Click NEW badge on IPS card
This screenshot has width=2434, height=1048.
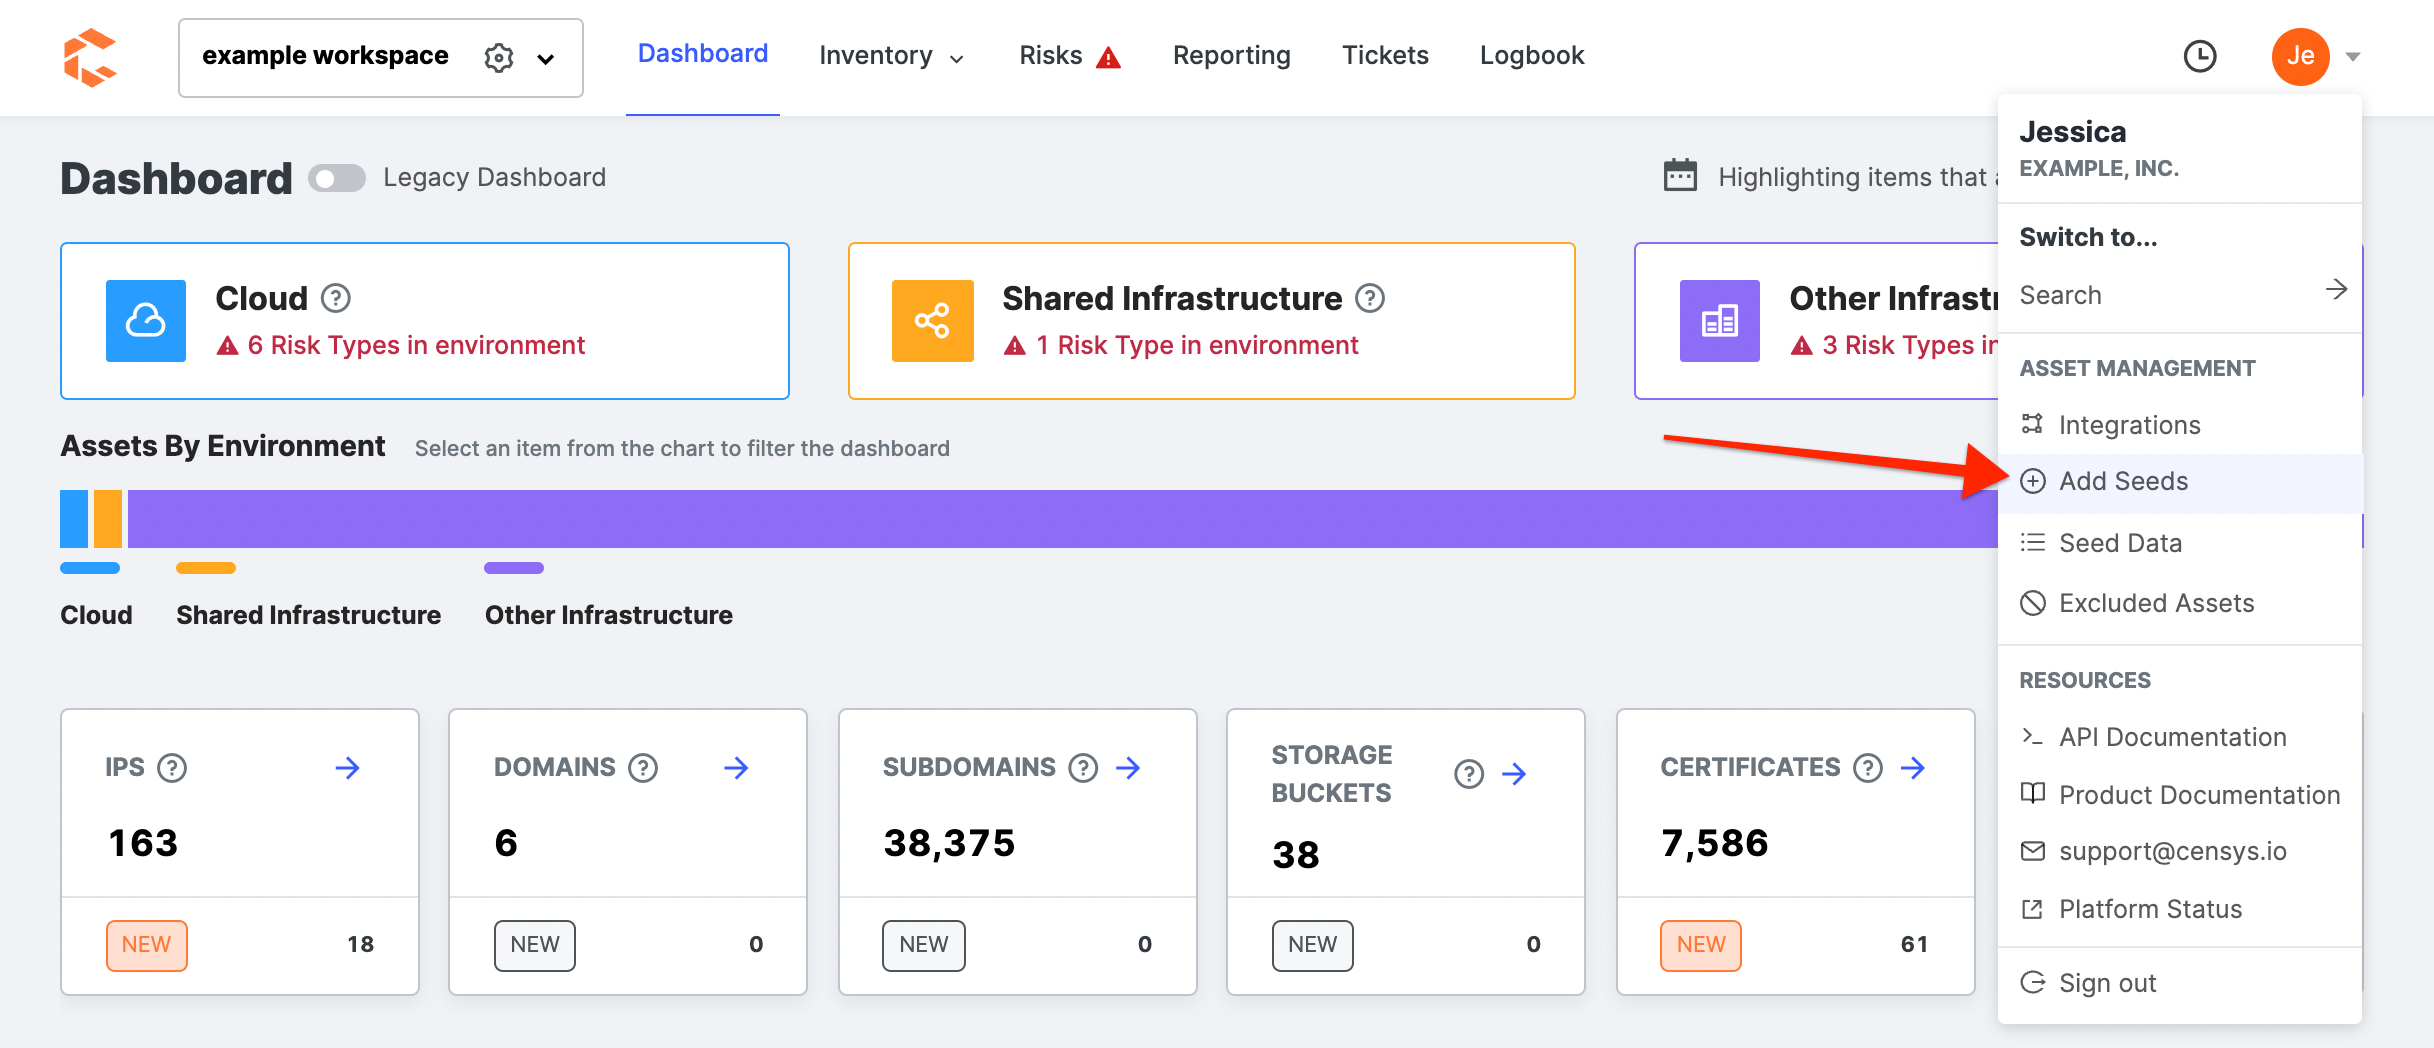147,945
